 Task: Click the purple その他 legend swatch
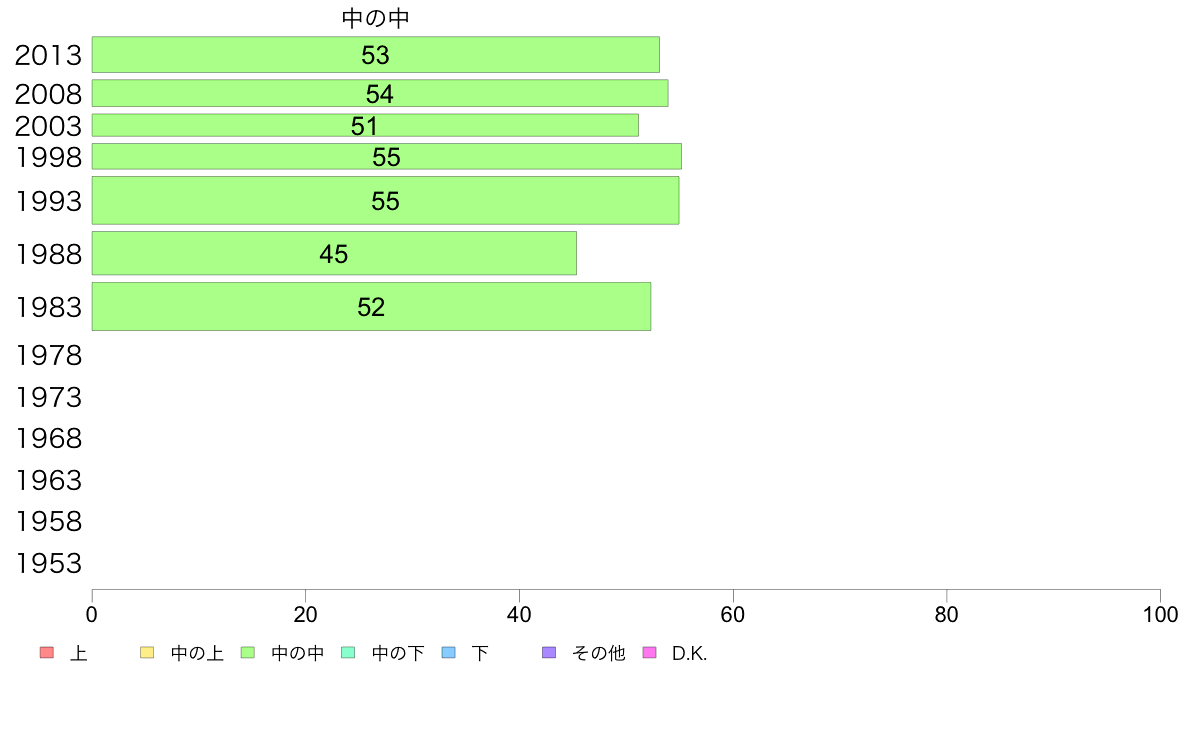click(x=549, y=653)
